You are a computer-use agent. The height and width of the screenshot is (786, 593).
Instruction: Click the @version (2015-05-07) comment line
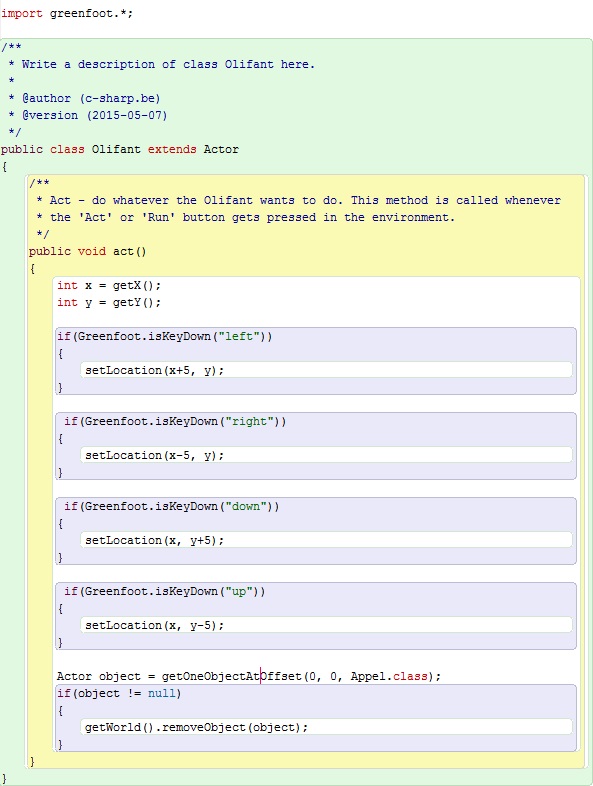[x=88, y=115]
